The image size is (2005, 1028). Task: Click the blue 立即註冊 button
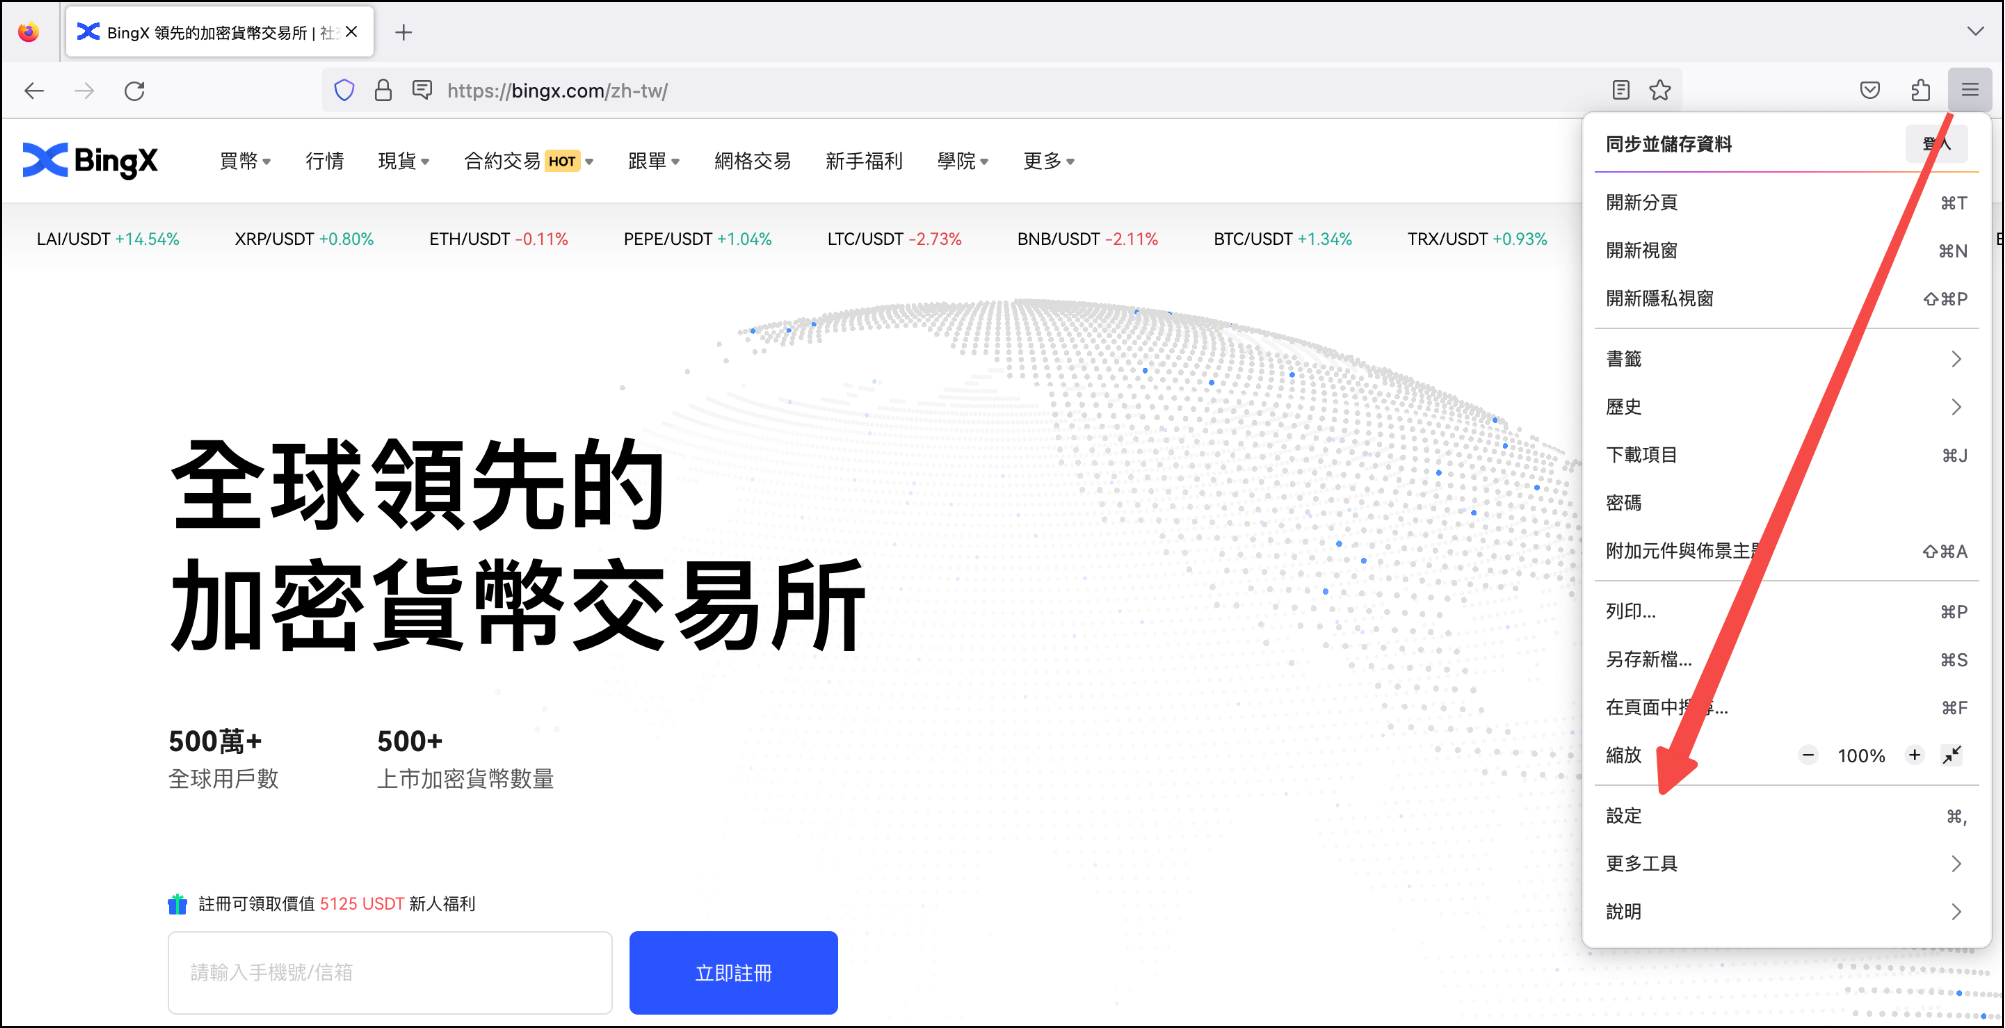(733, 973)
